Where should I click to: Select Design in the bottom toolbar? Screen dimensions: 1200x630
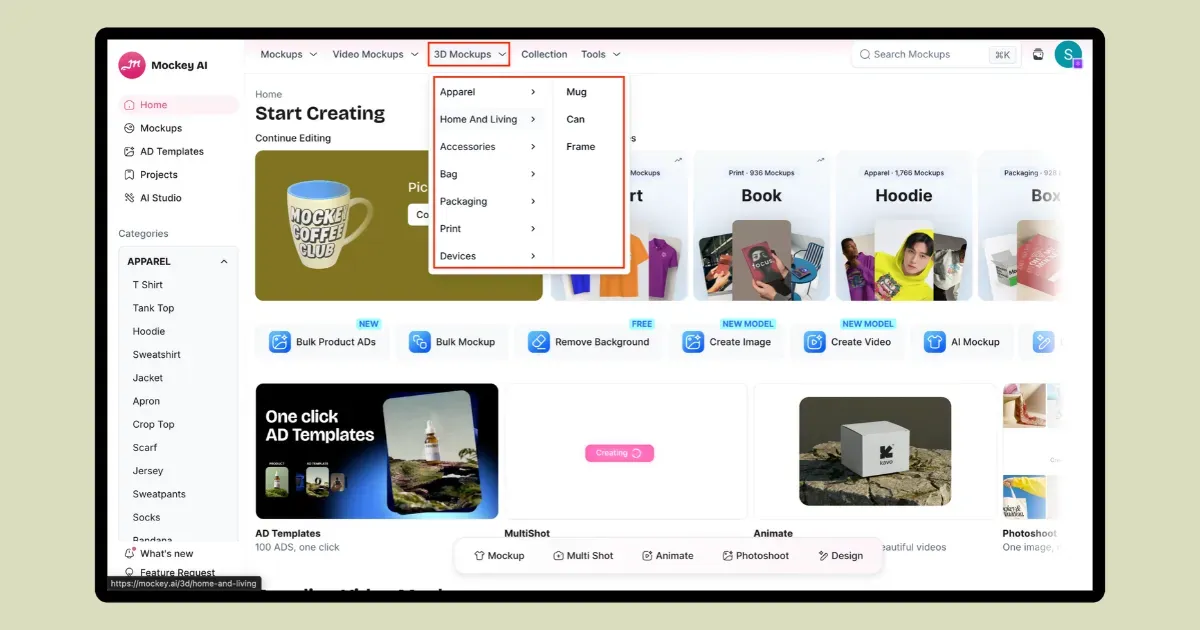tap(840, 556)
